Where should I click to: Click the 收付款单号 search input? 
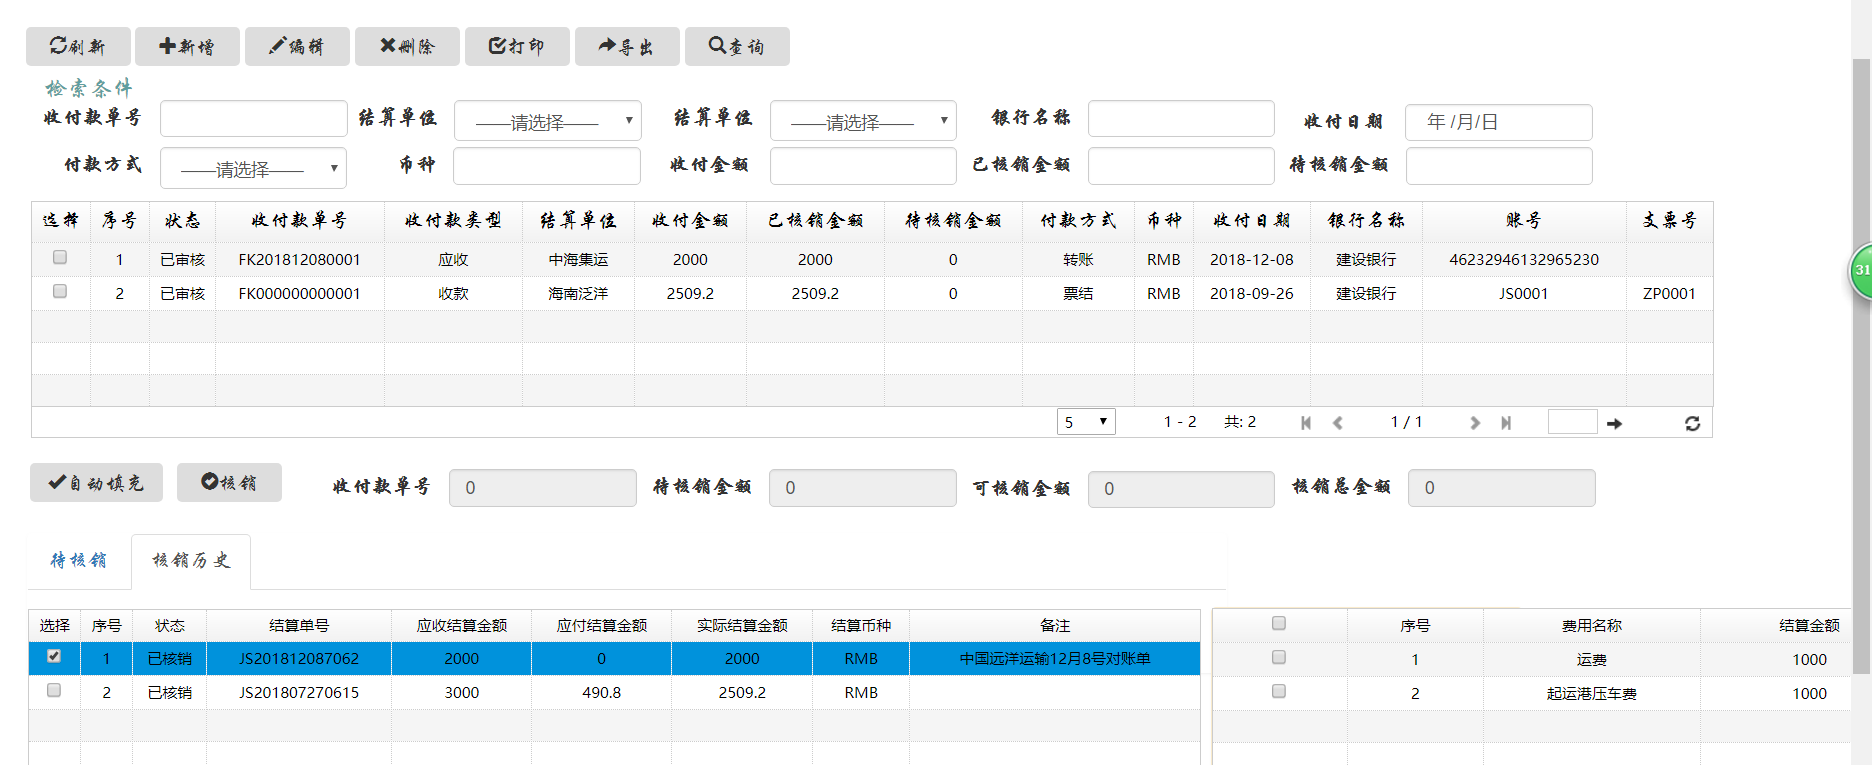pos(254,119)
